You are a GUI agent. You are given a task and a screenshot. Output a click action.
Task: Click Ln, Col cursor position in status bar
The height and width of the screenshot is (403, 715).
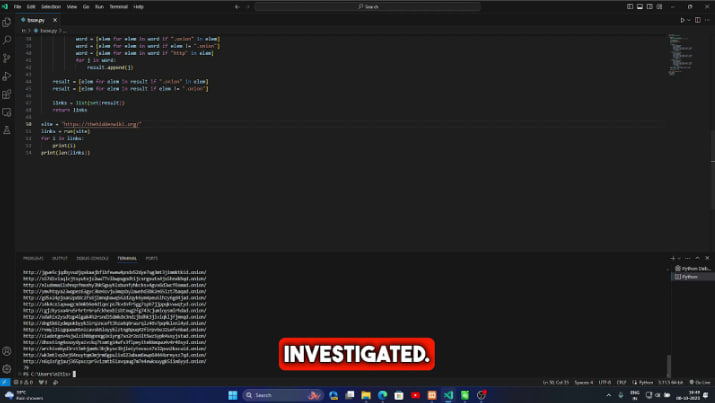[x=556, y=382]
